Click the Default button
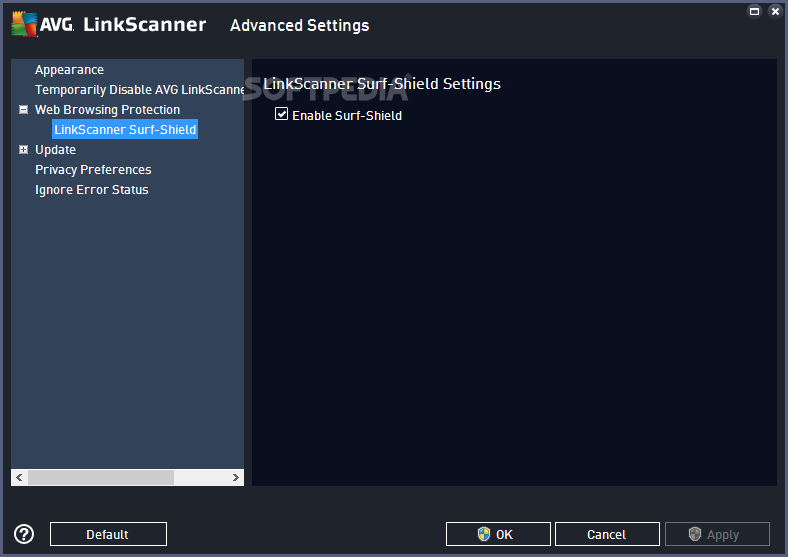This screenshot has width=788, height=557. tap(108, 534)
